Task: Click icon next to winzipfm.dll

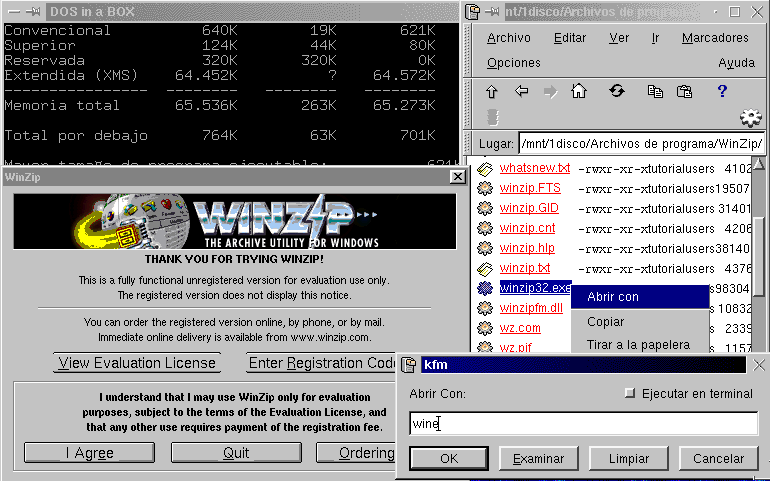Action: pyautogui.click(x=485, y=309)
